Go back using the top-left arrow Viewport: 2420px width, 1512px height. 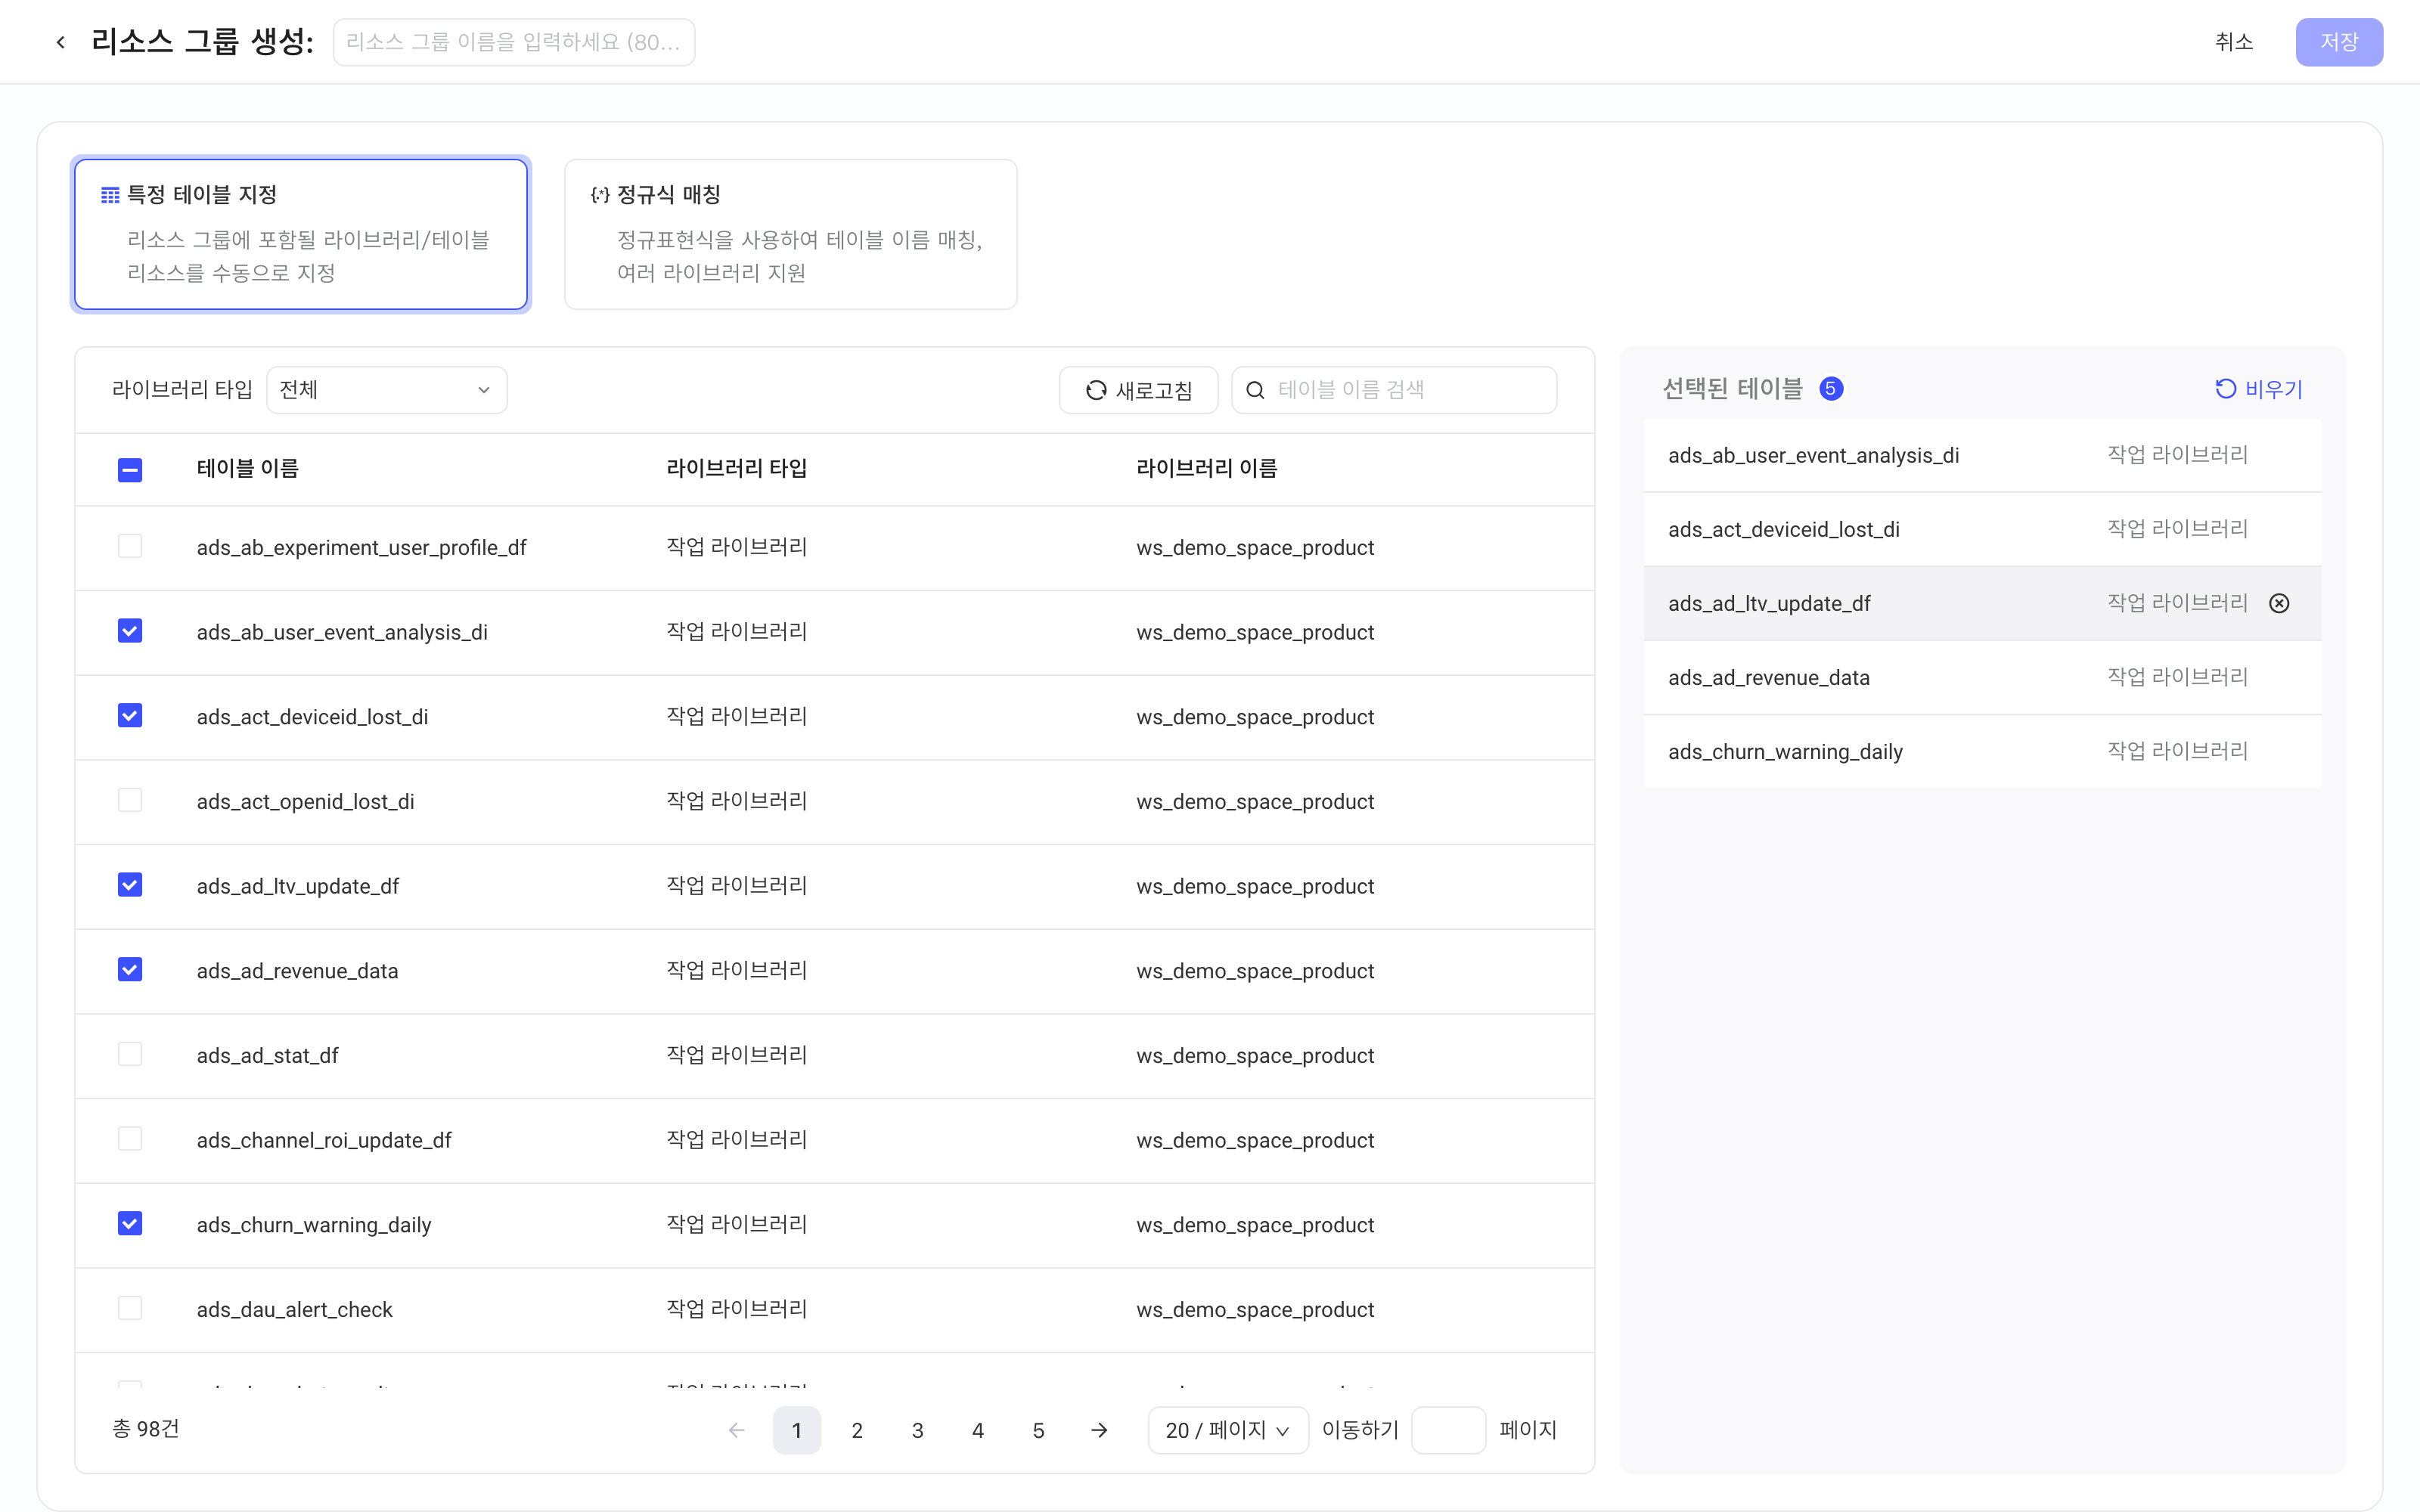click(x=61, y=42)
